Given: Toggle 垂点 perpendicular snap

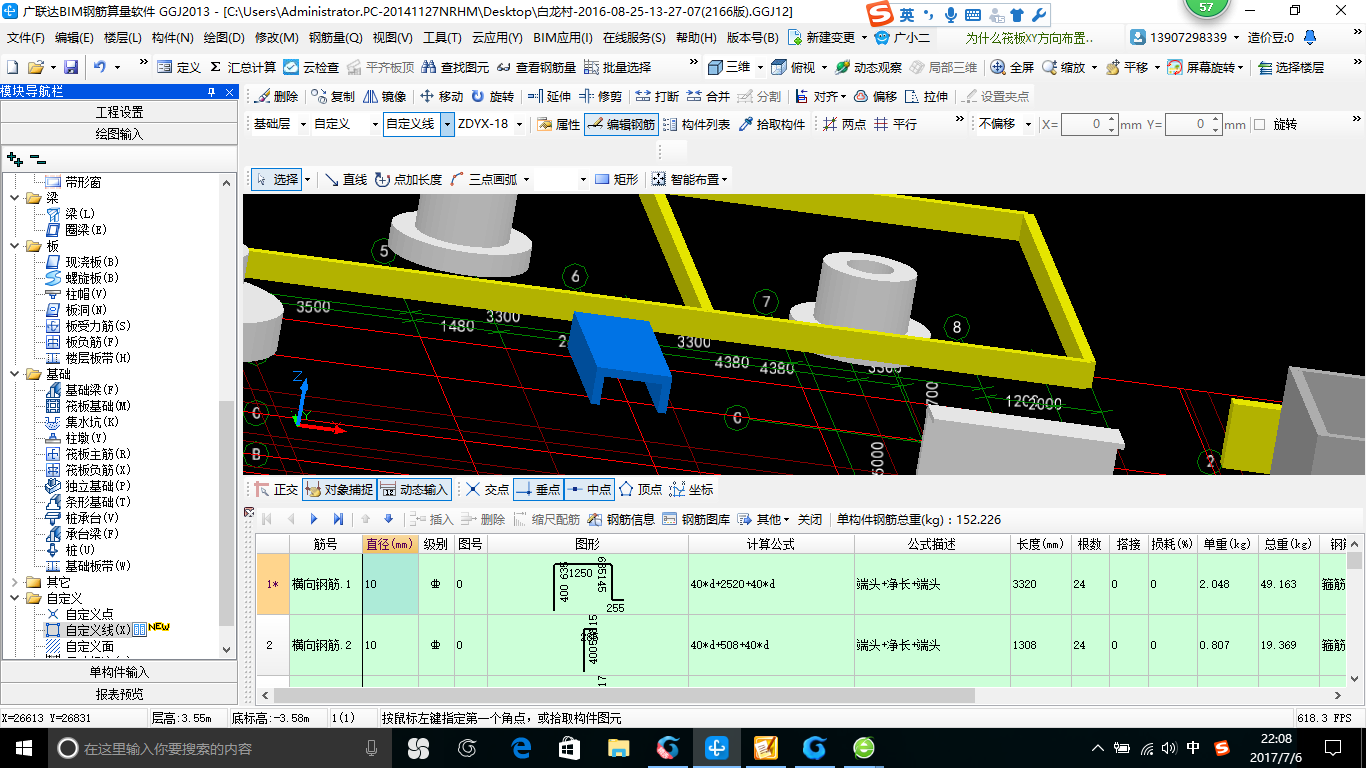Looking at the screenshot, I should pos(538,490).
